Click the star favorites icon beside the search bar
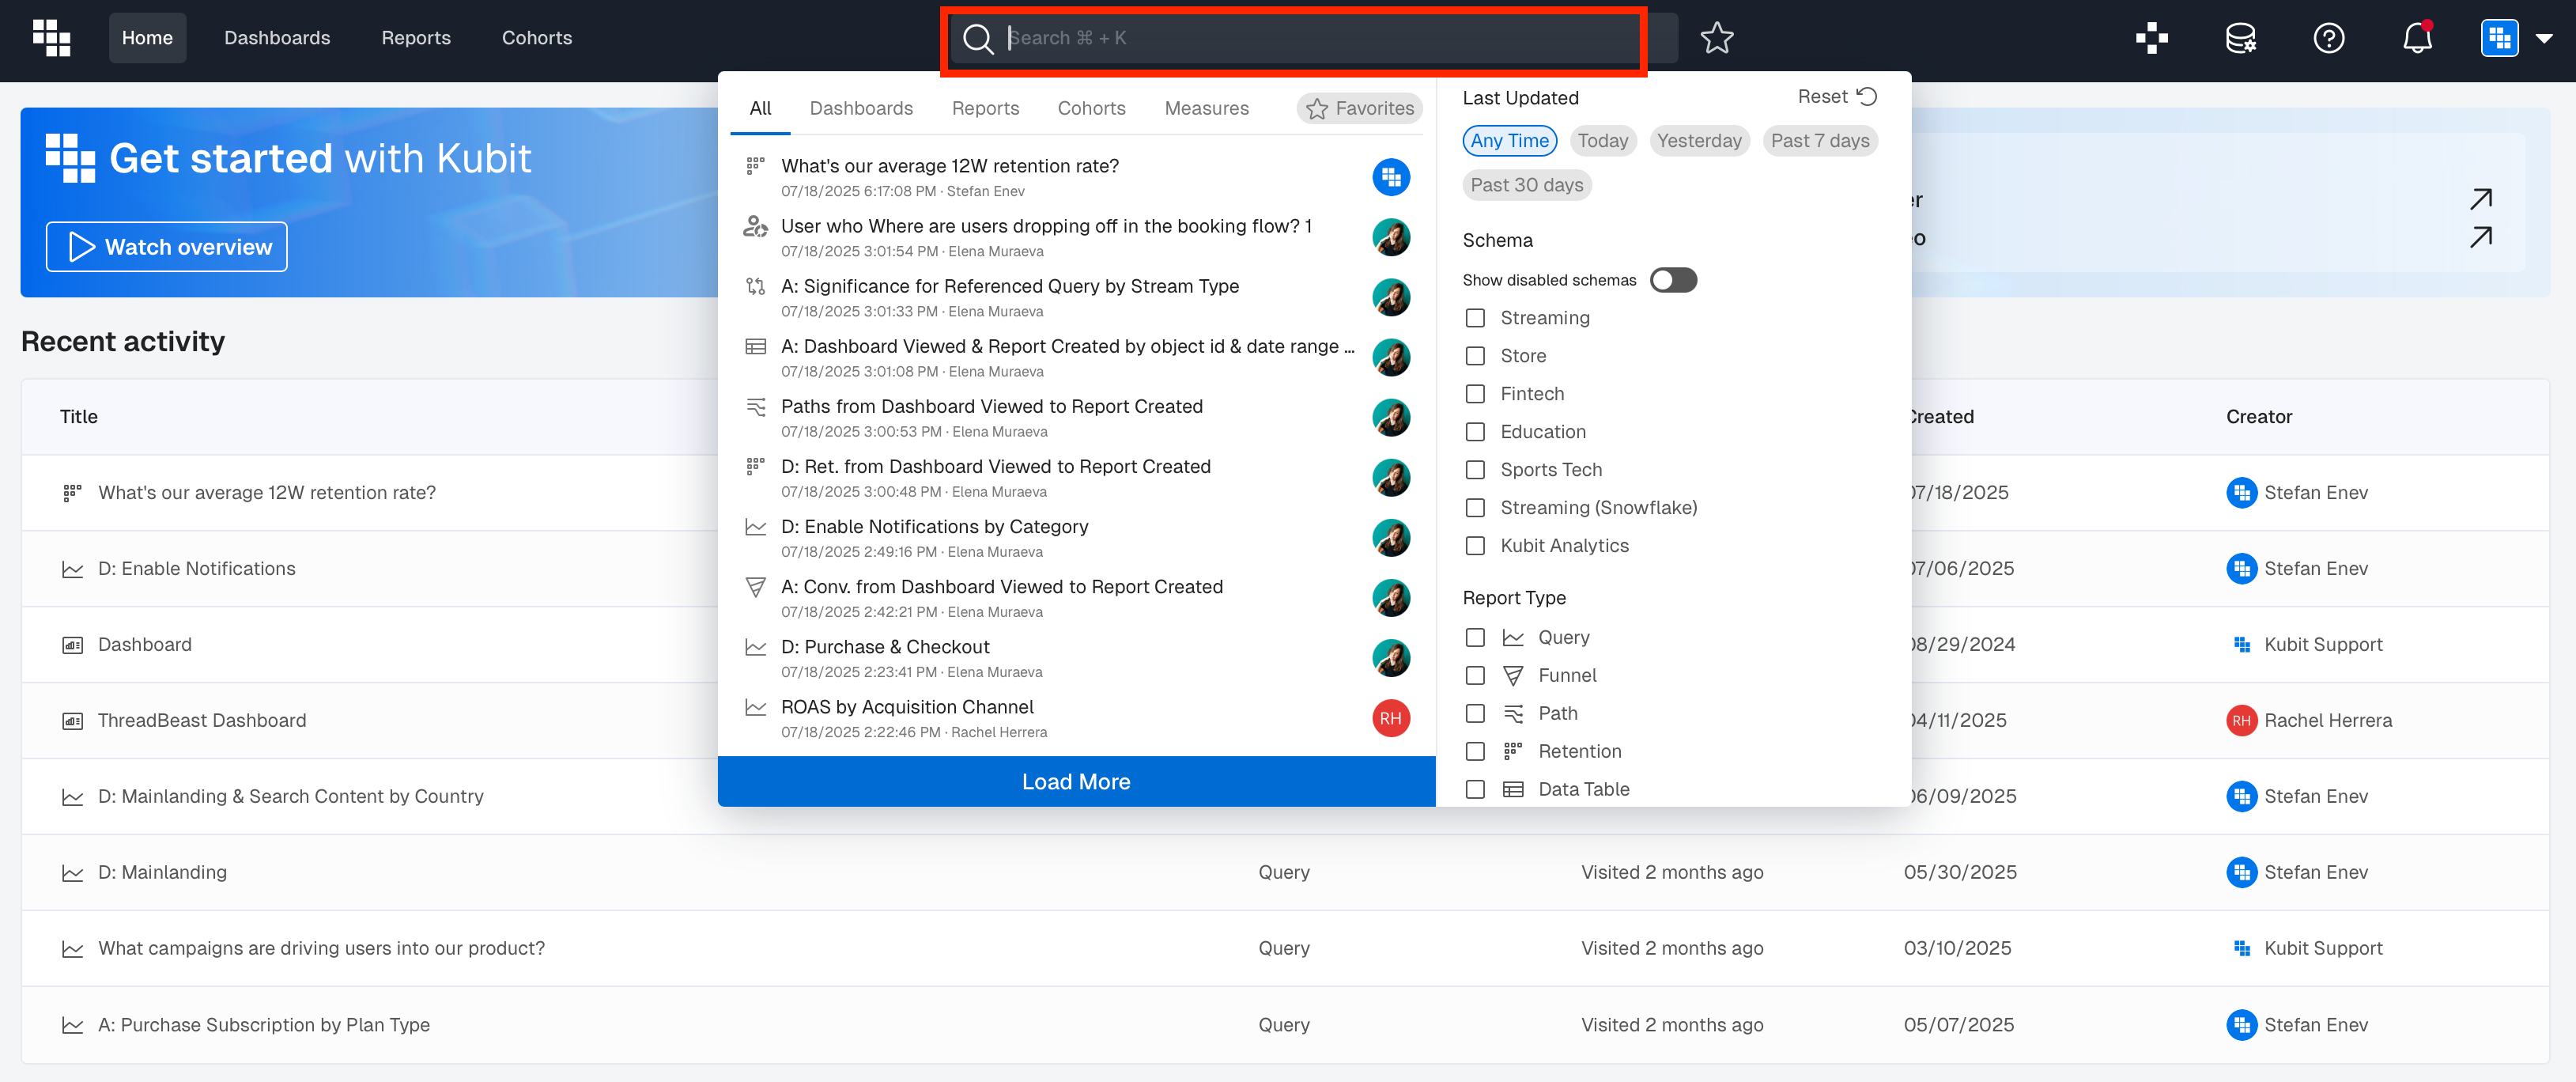This screenshot has width=2576, height=1082. click(1717, 38)
